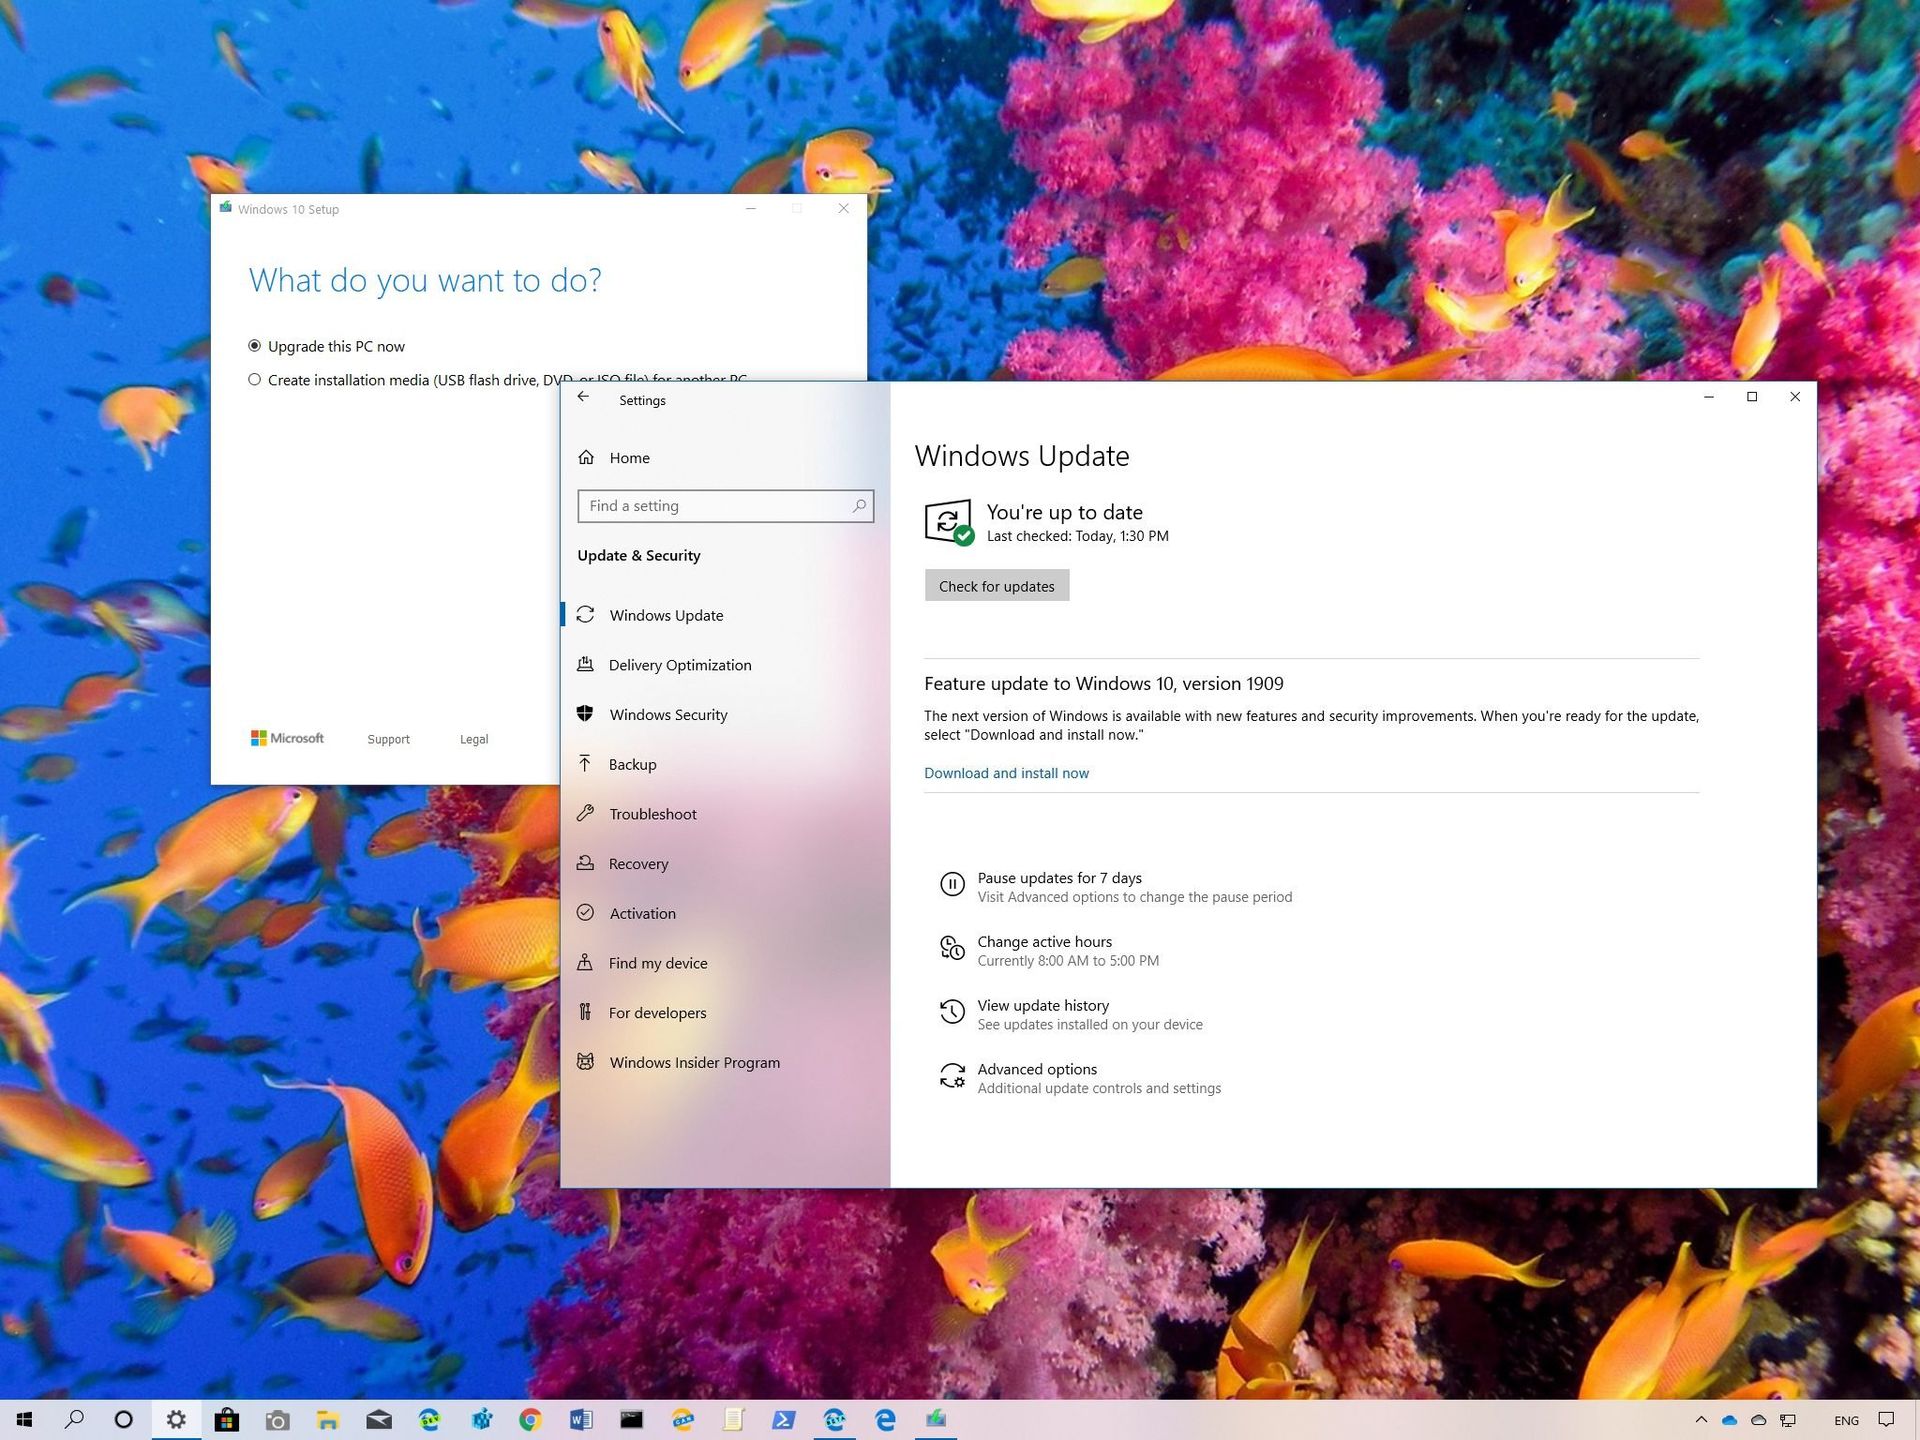
Task: Open the For developers page
Action: point(657,1012)
